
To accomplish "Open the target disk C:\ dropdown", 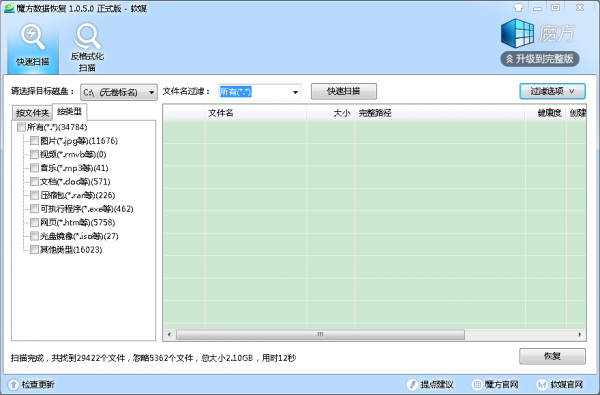I will point(119,92).
